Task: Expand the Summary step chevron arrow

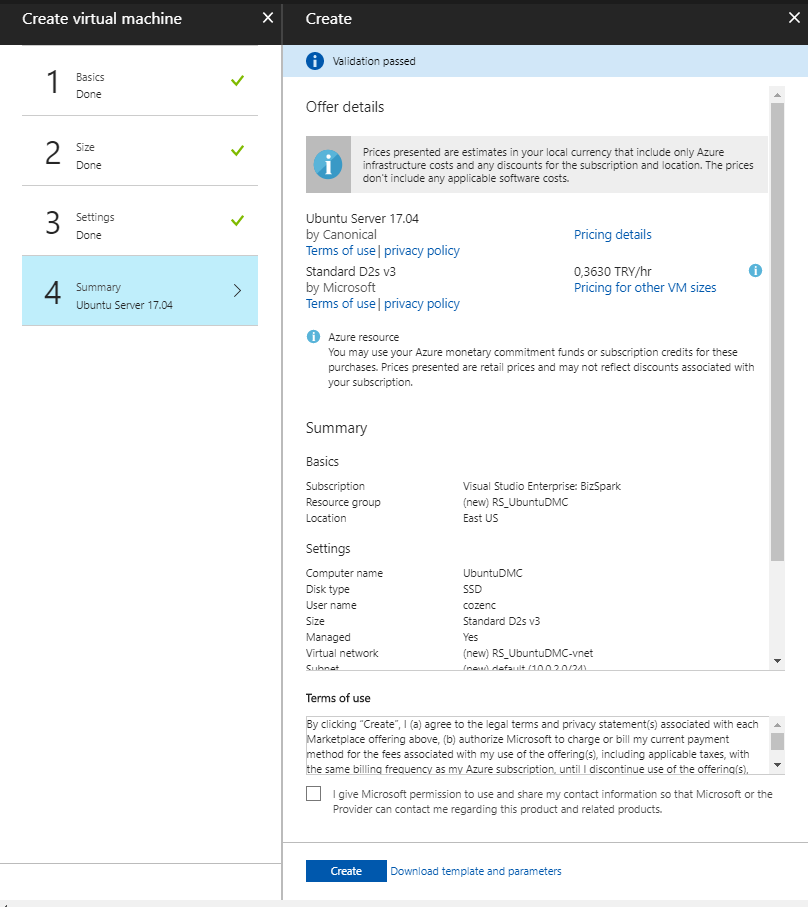Action: pos(237,290)
